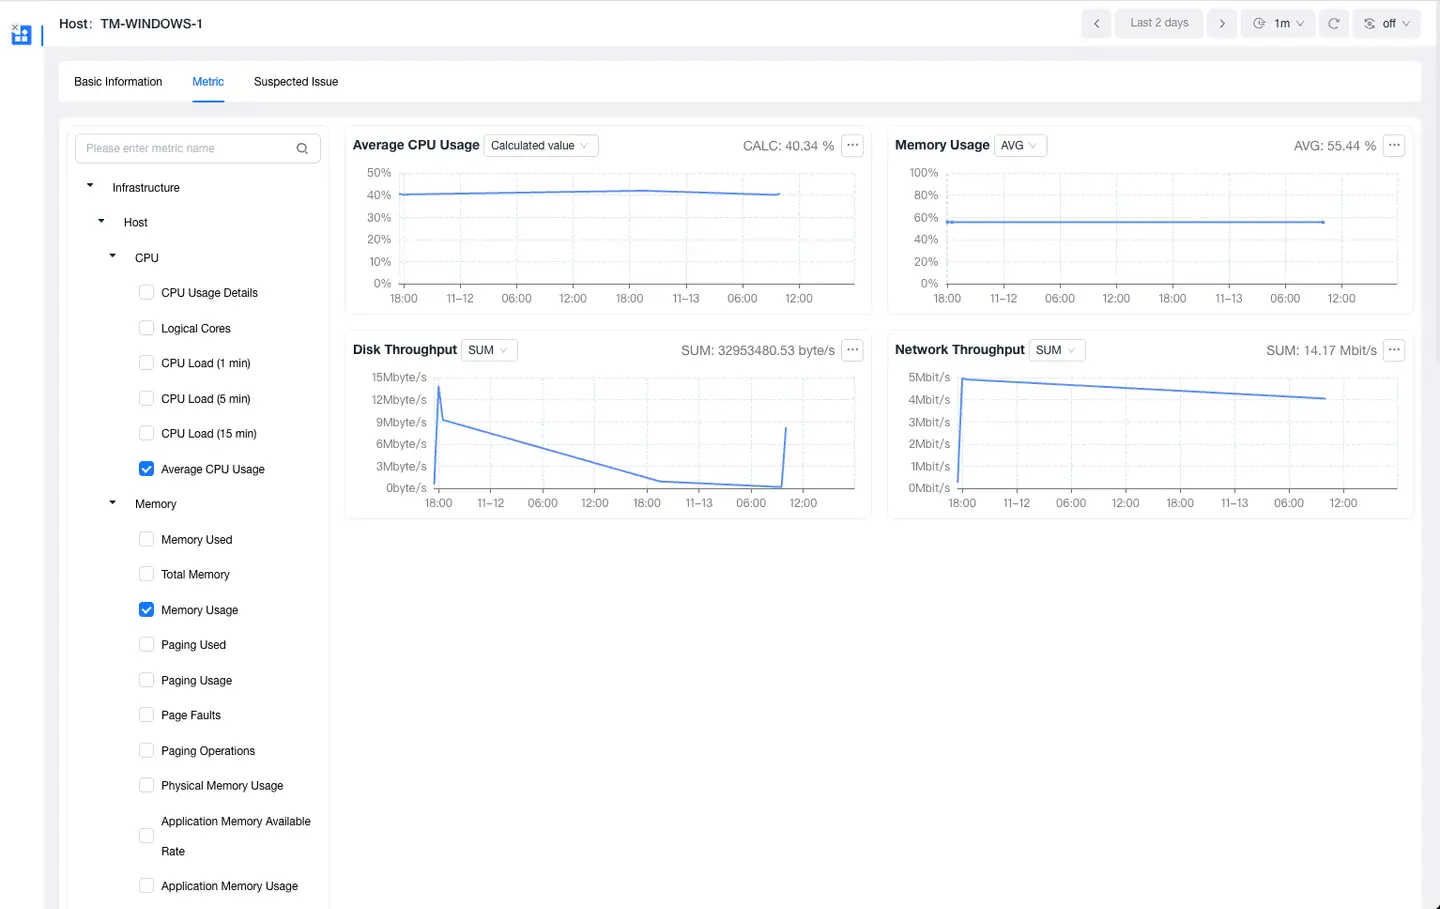Click the app logo icon top left
This screenshot has width=1440, height=909.
pos(21,35)
